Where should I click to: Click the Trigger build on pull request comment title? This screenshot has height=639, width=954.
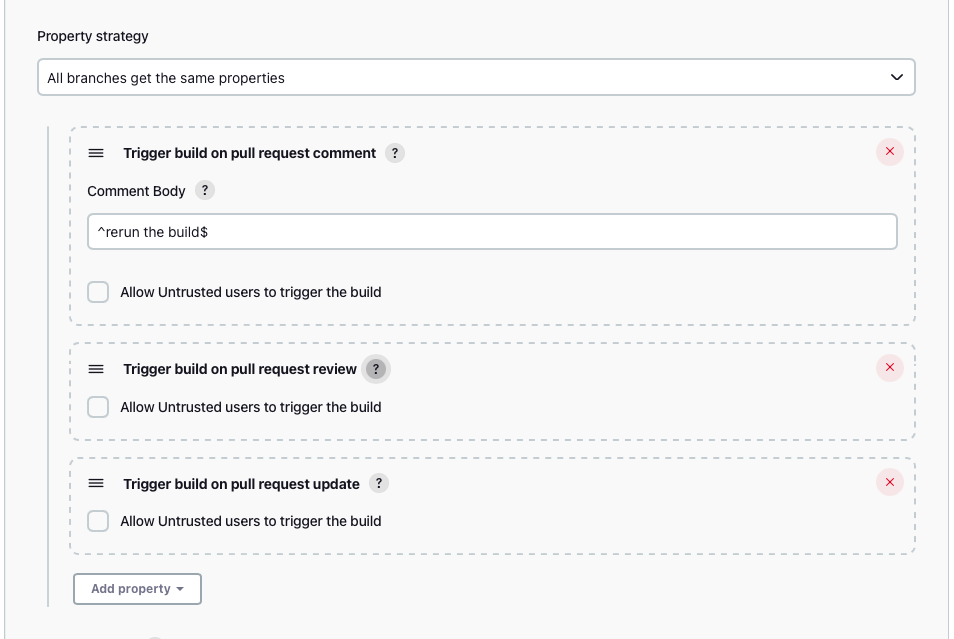[x=249, y=153]
